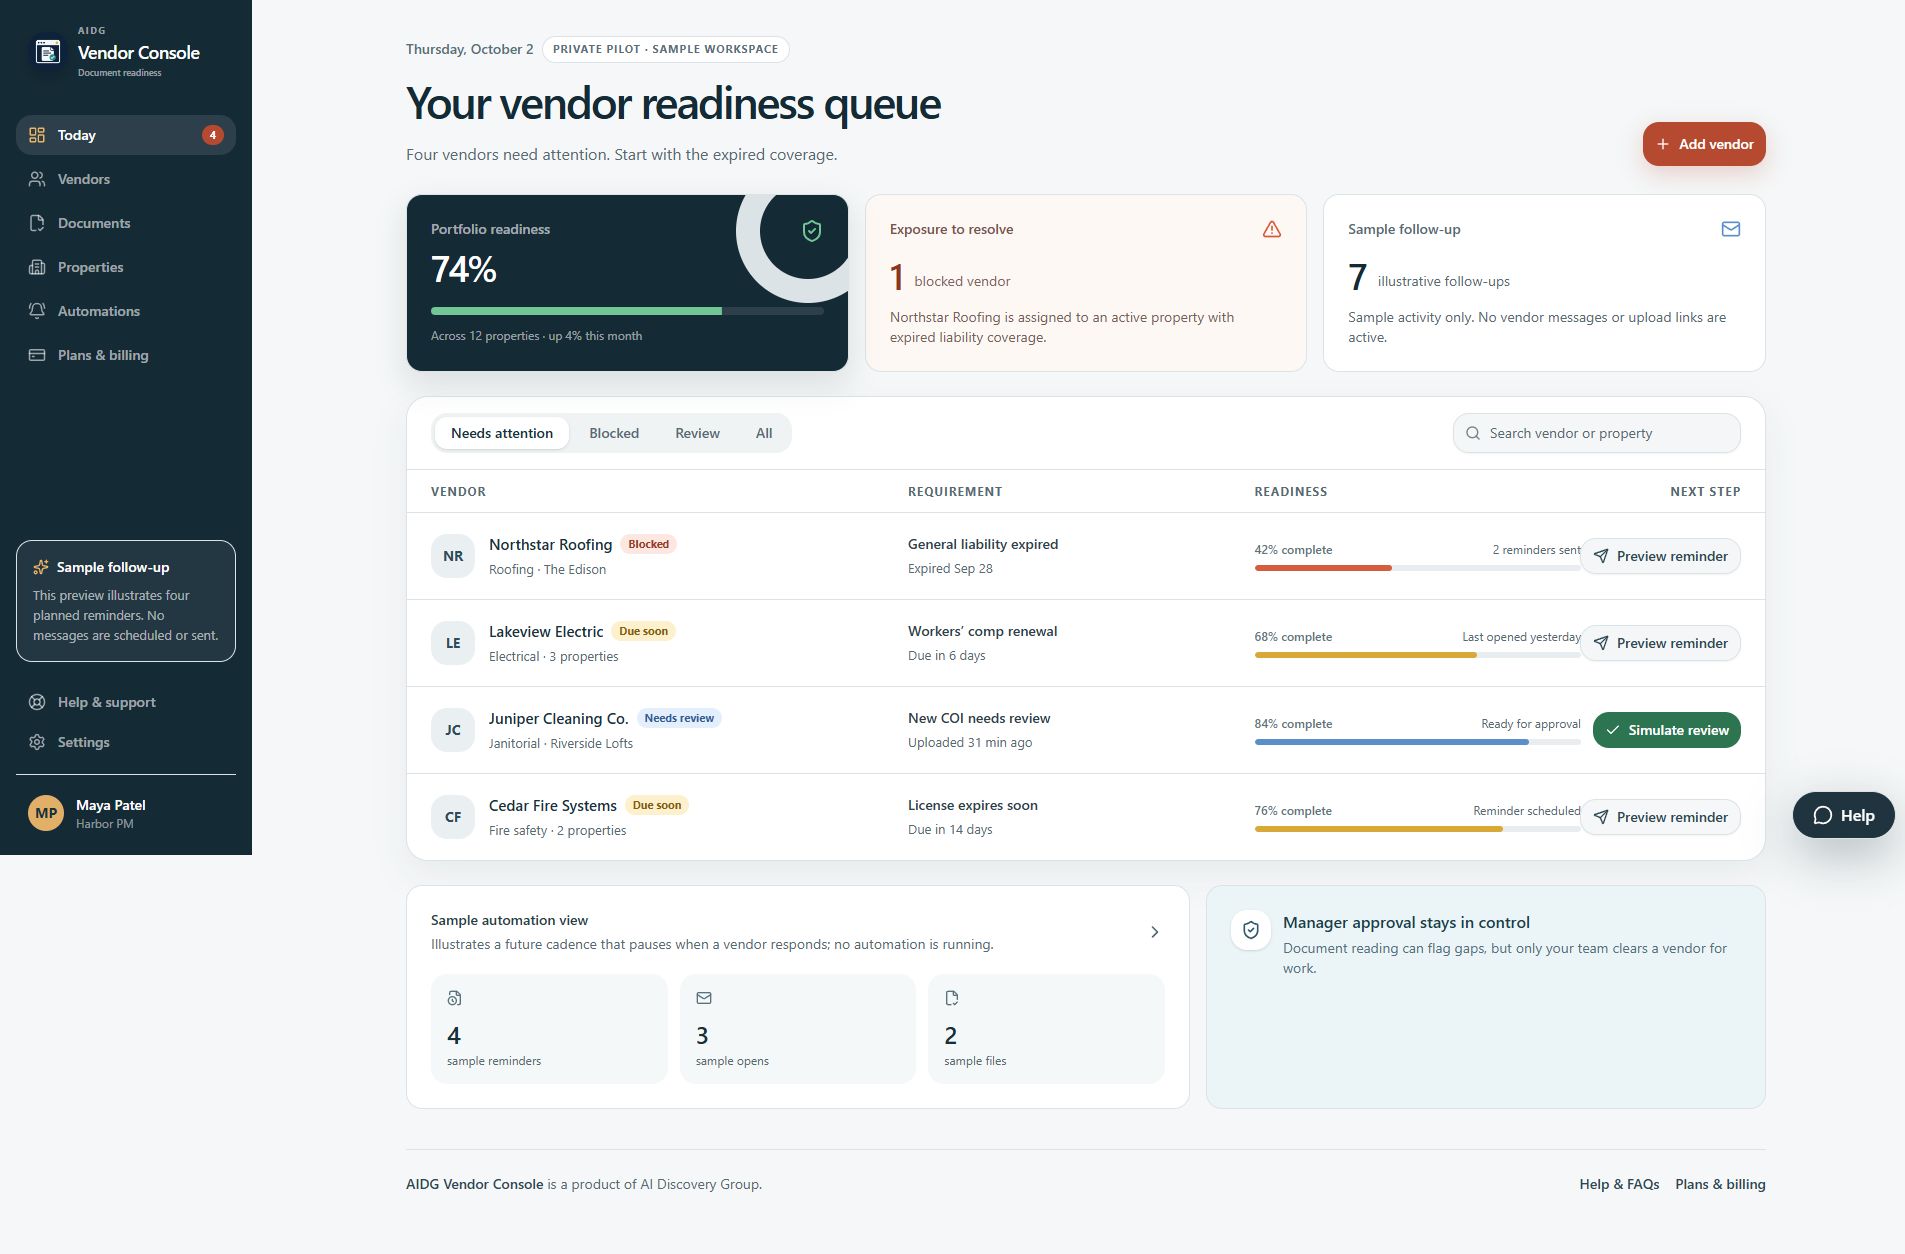Open Help & support in the sidebar

[x=126, y=702]
